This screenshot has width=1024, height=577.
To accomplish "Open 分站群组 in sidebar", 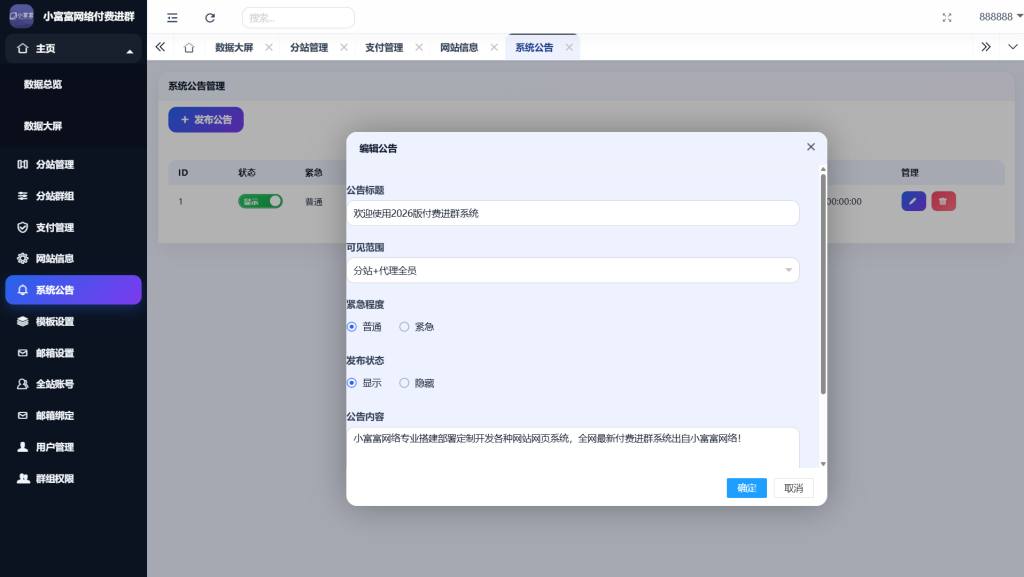I will 73,196.
